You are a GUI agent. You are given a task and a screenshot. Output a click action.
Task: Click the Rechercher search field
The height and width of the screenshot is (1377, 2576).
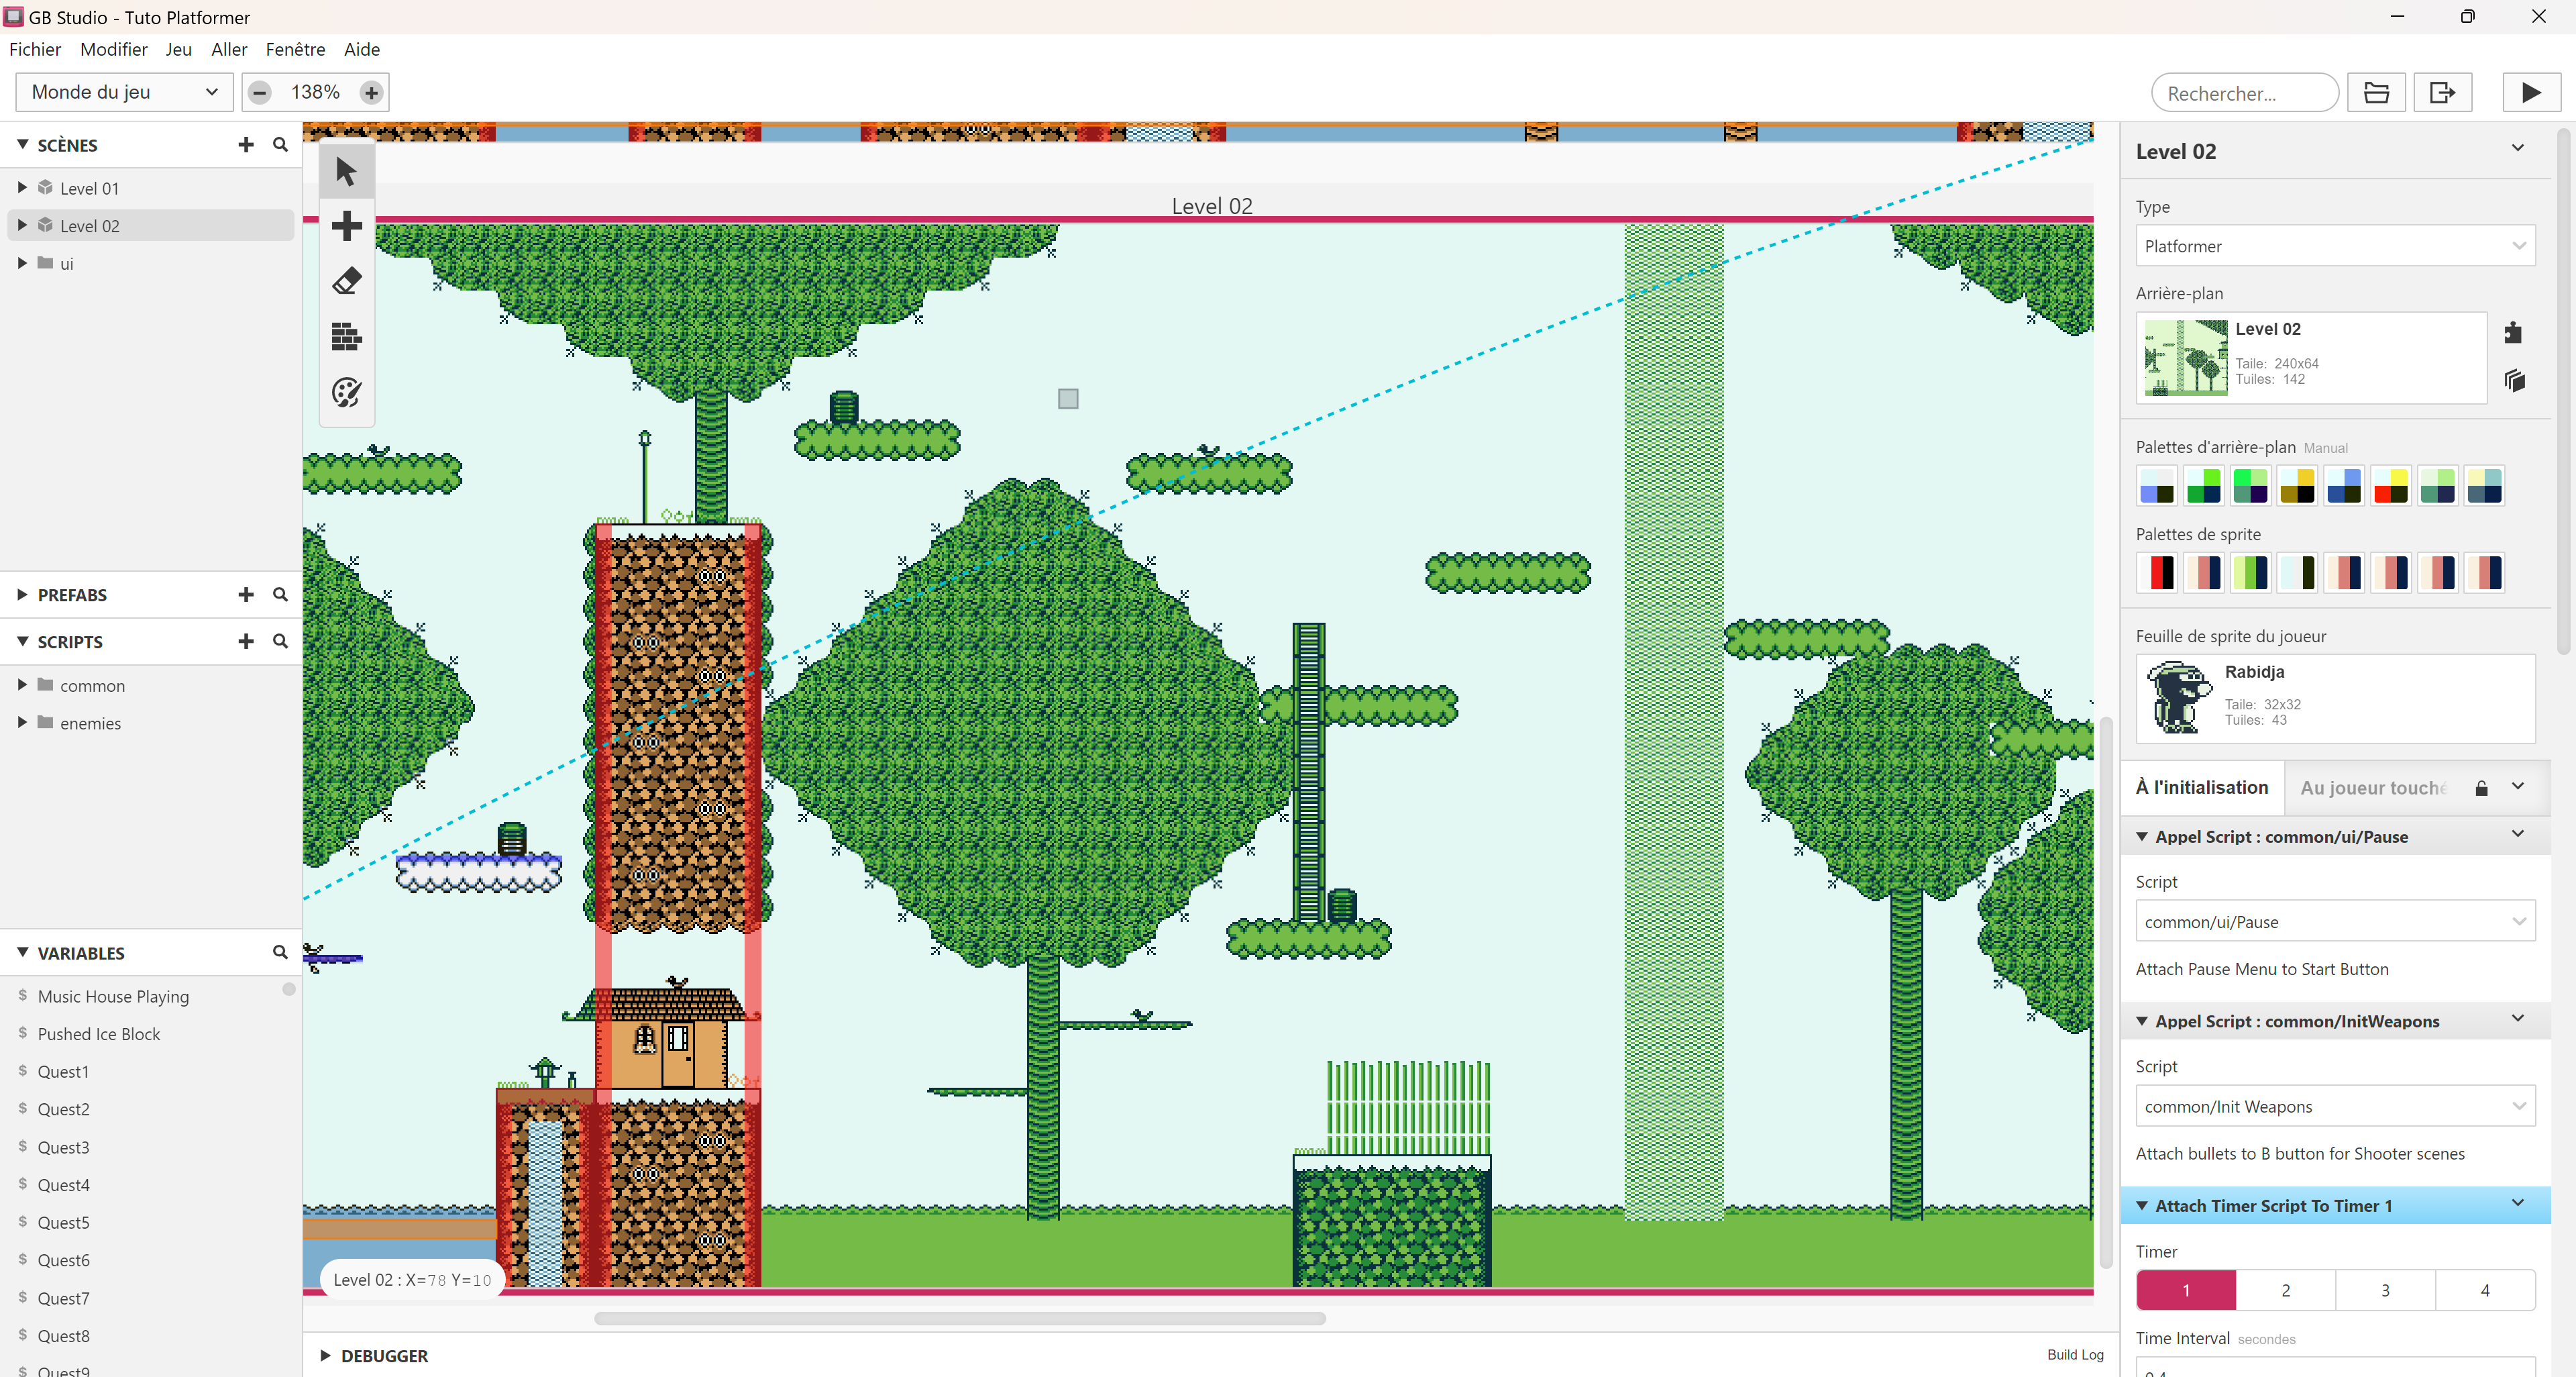click(2243, 93)
